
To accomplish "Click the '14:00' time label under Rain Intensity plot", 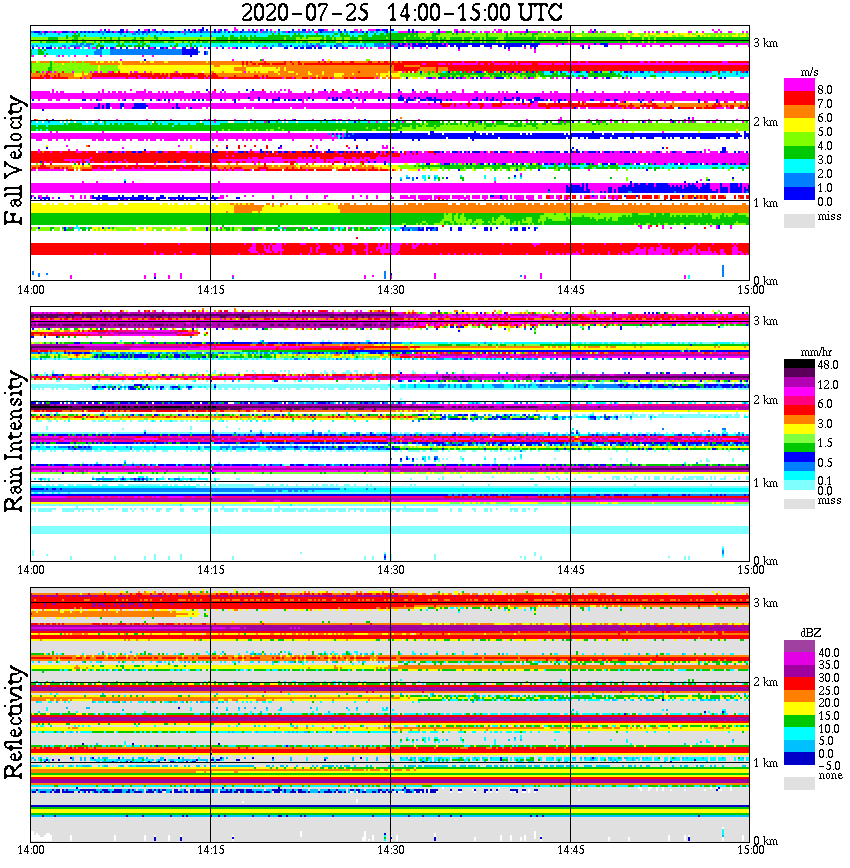I will pos(31,570).
